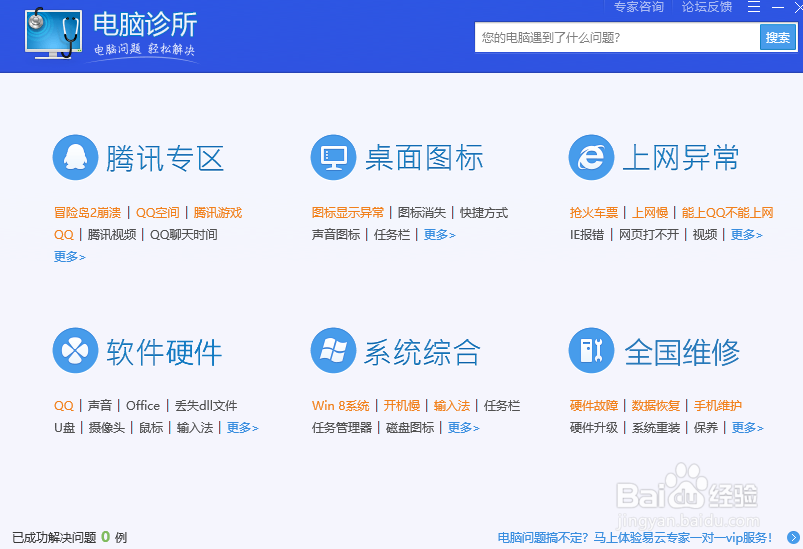Screen dimensions: 803x549
Task: Open the QQ link under 软件硬件
Action: (64, 406)
